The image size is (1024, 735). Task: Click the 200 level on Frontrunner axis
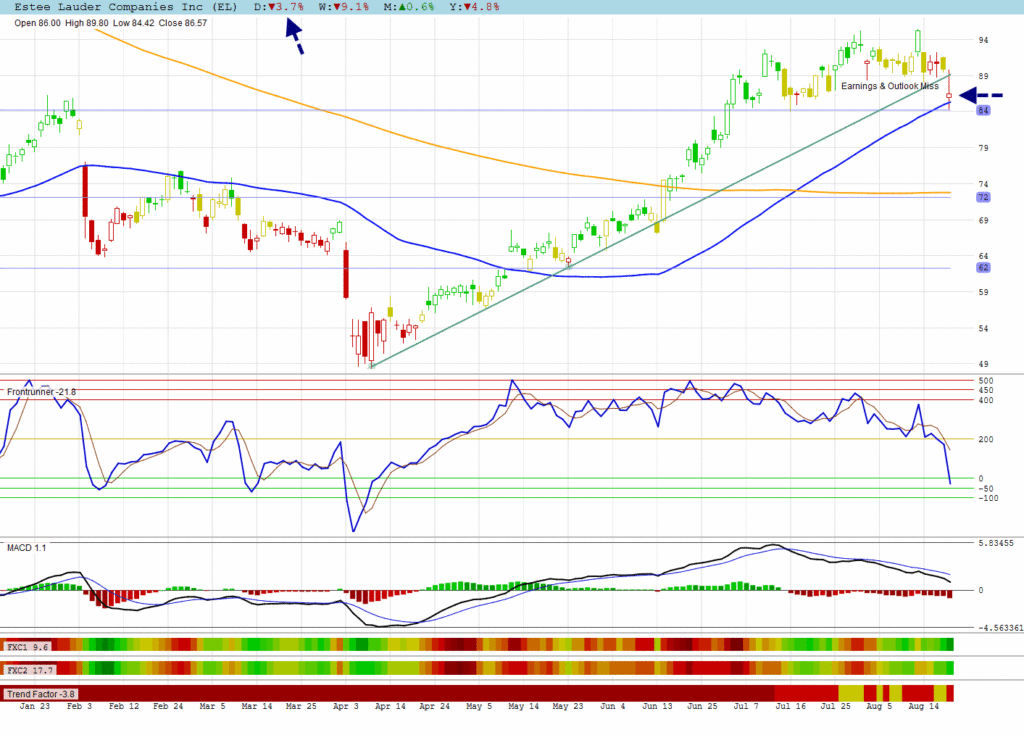coord(985,440)
